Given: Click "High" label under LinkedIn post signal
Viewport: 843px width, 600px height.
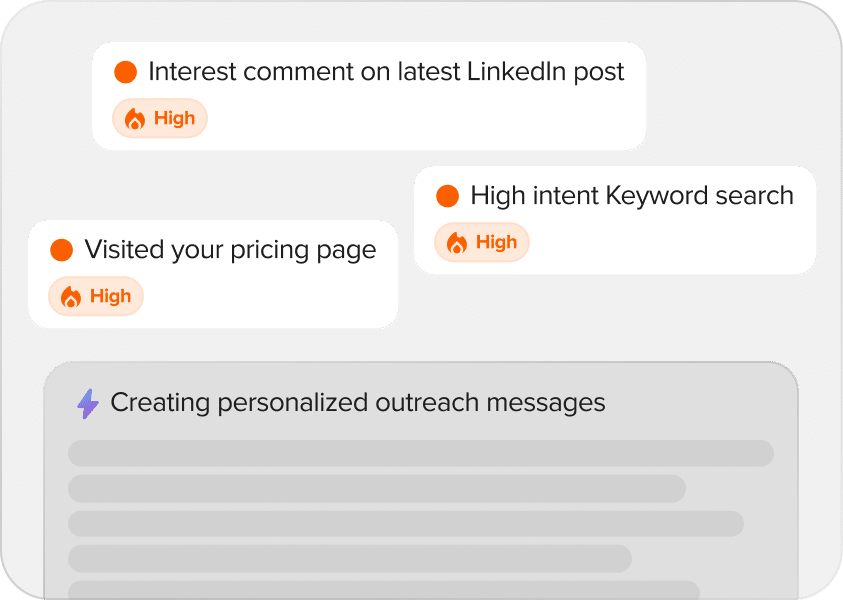Looking at the screenshot, I should (x=174, y=119).
